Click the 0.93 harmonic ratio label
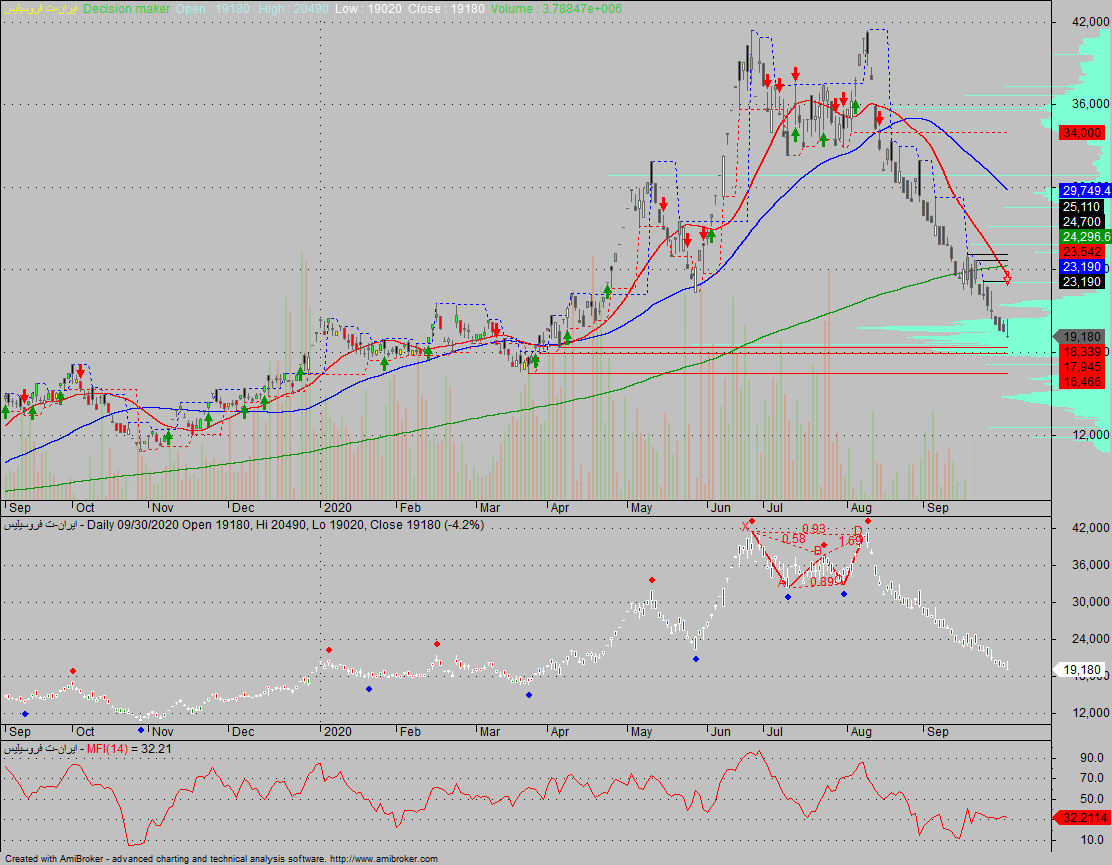 813,529
